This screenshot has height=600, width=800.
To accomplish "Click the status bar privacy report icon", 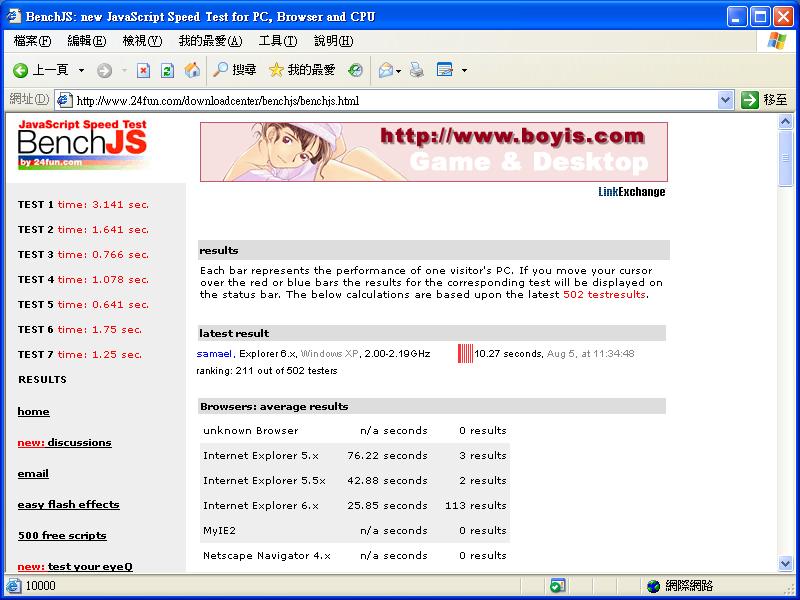I will [x=557, y=586].
